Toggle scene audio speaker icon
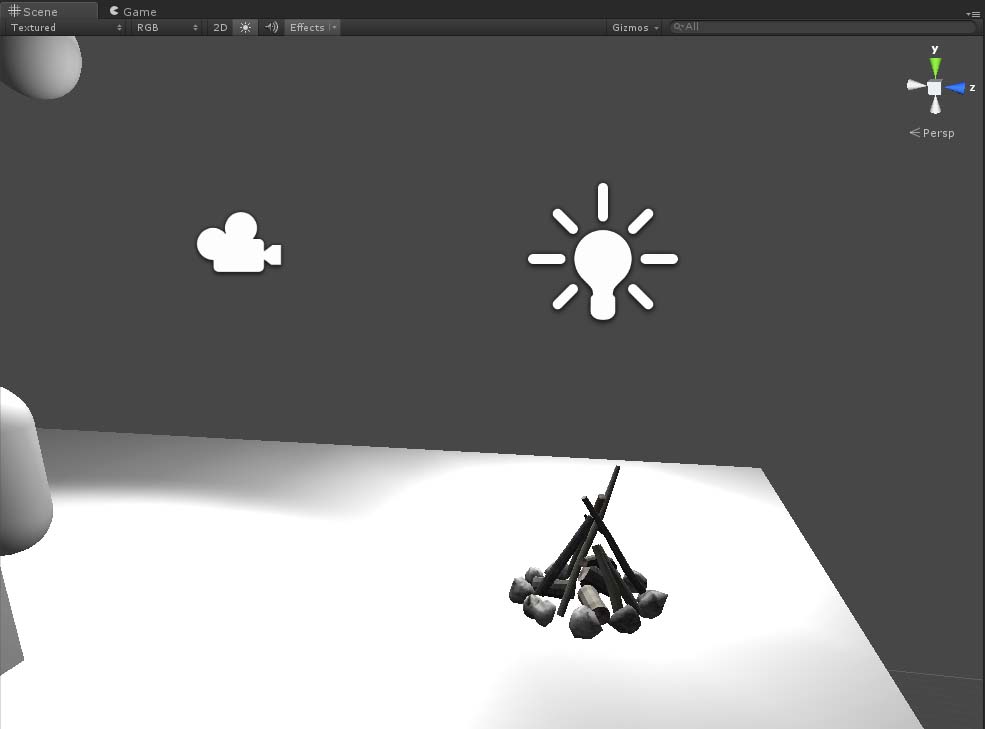This screenshot has width=985, height=729. (x=271, y=27)
